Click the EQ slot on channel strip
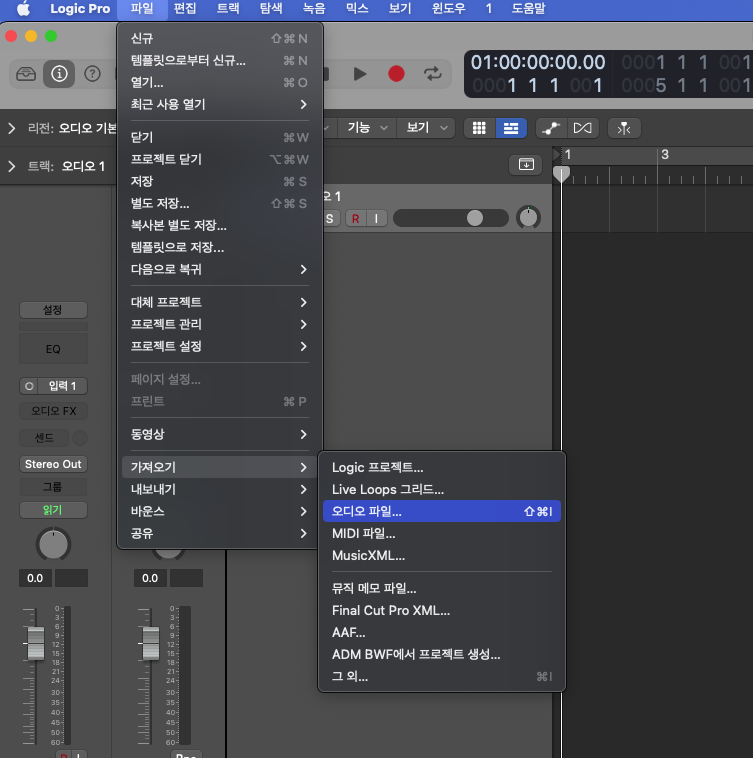Screen dimensions: 753x758 [53, 349]
